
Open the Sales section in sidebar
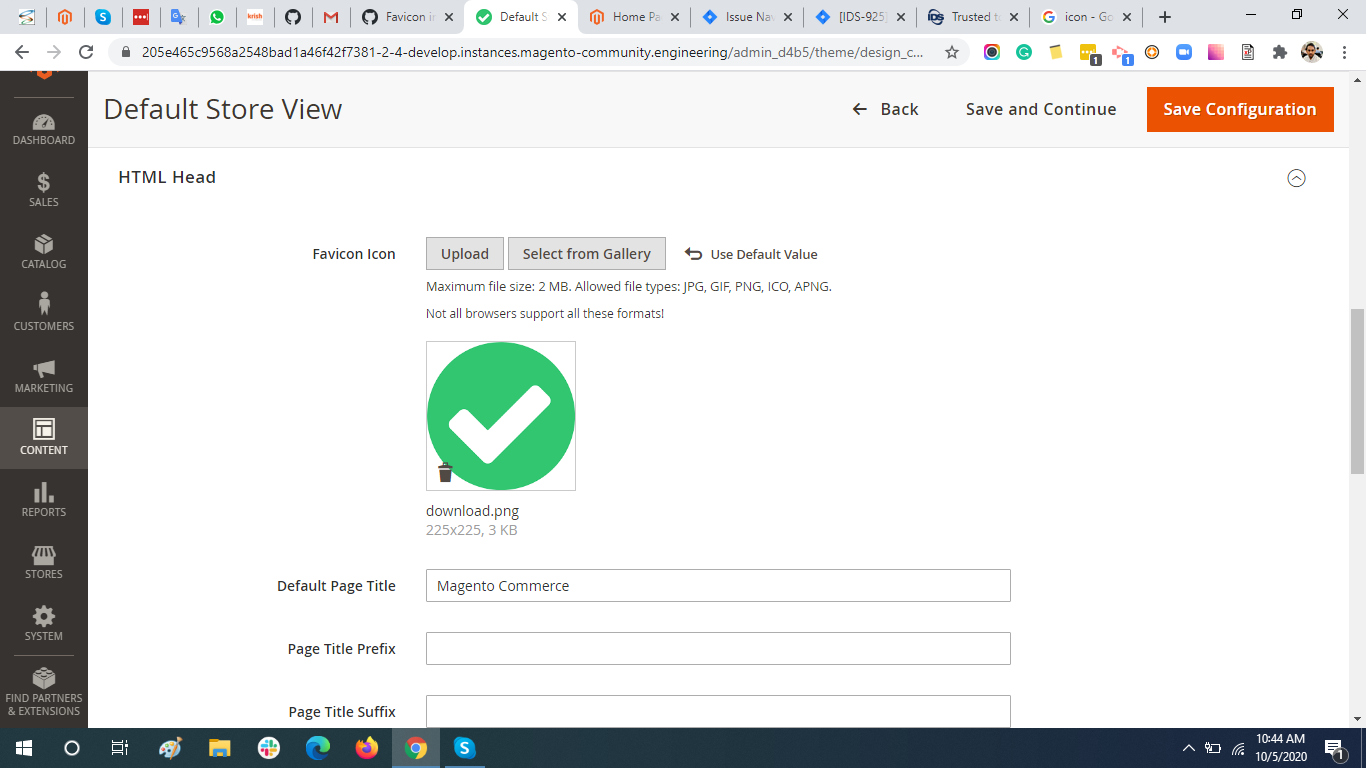(43, 192)
